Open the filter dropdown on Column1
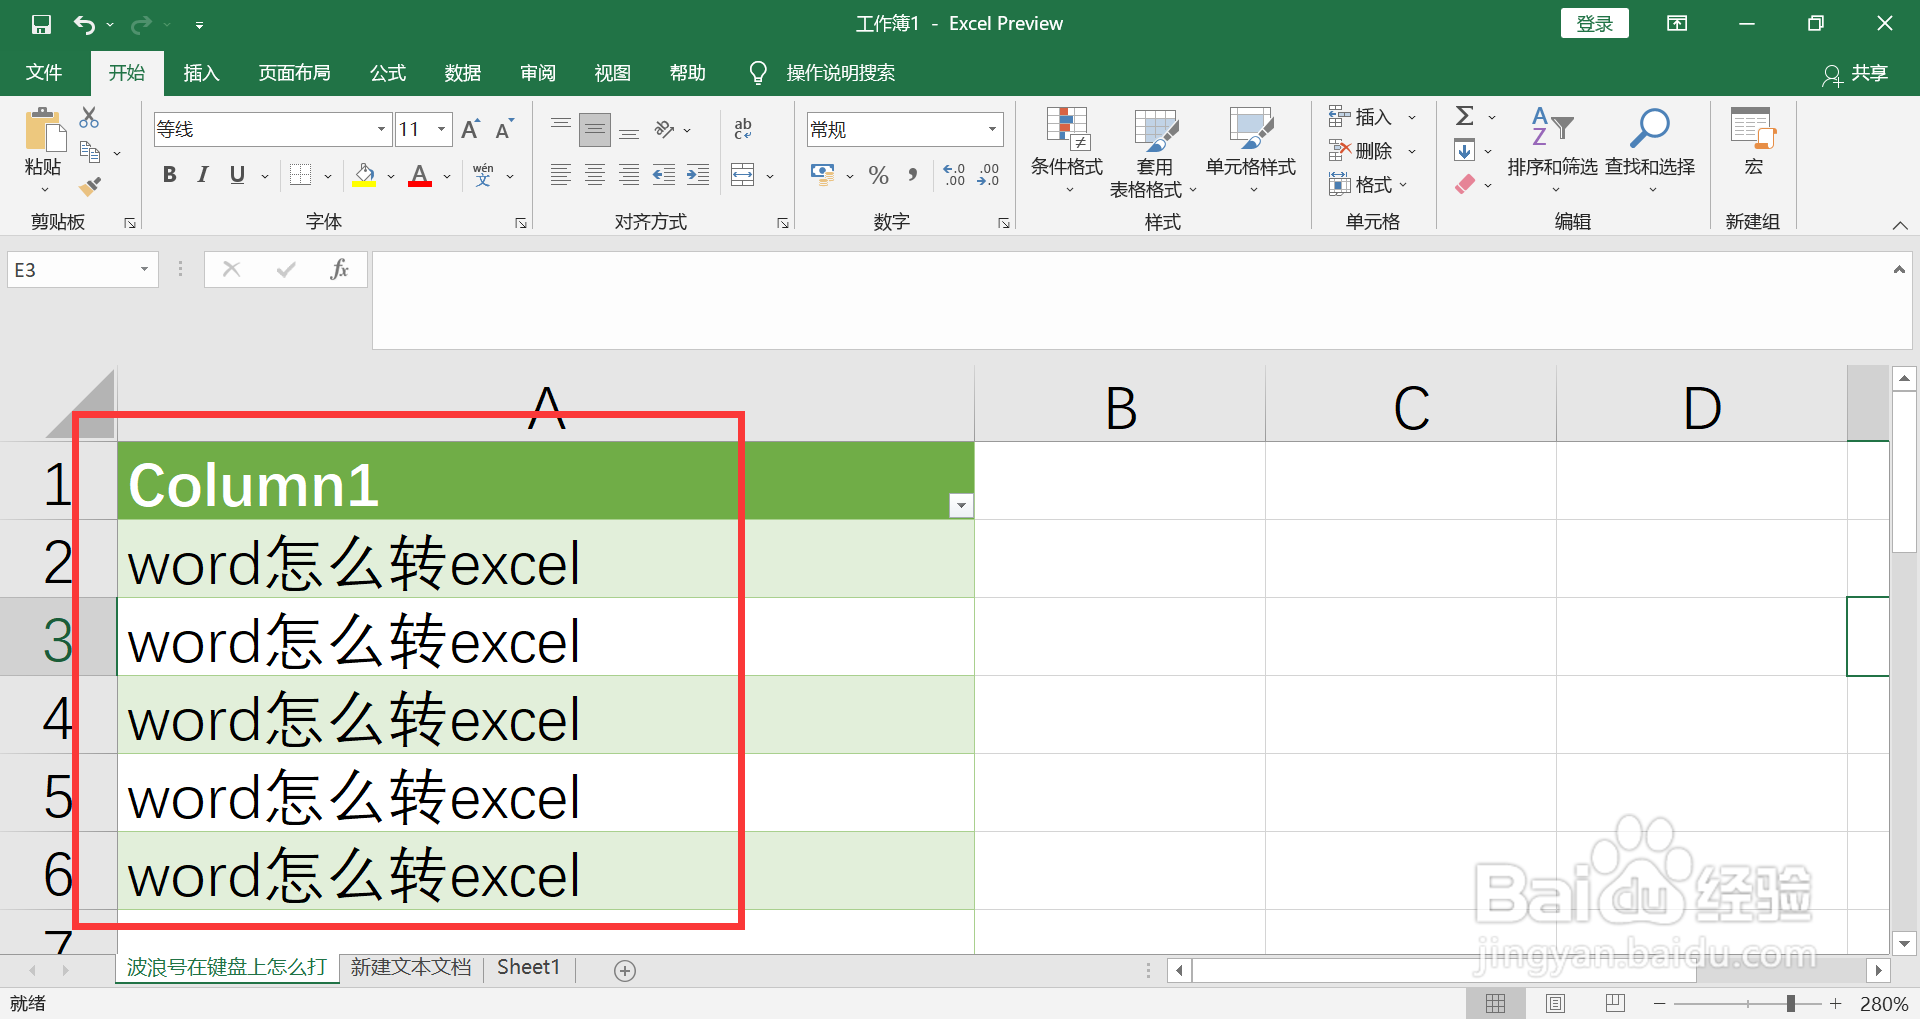1920x1019 pixels. point(960,505)
